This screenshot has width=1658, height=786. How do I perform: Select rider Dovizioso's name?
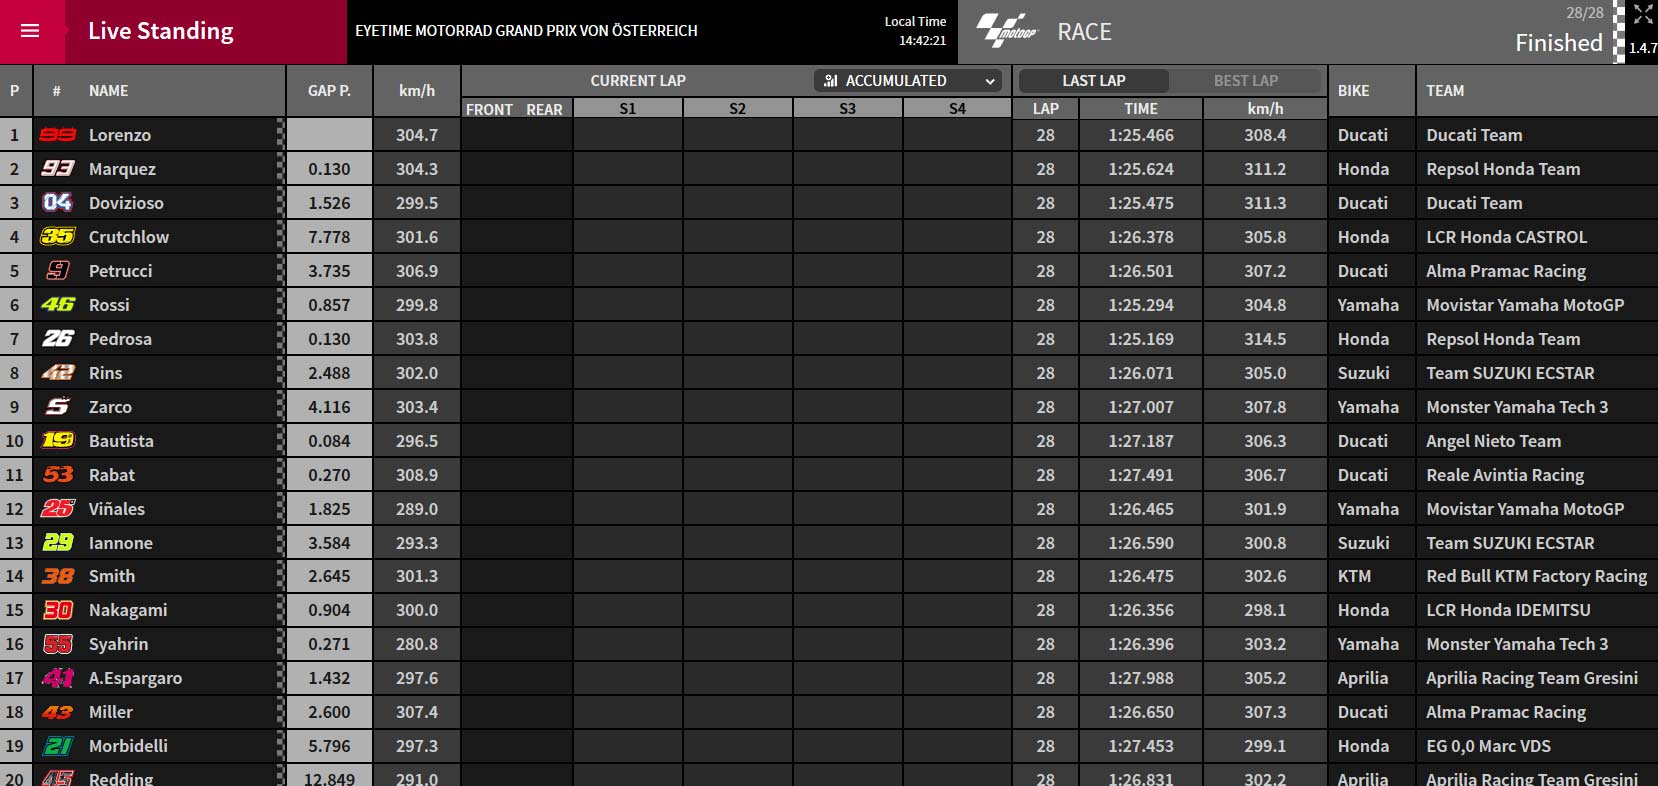click(126, 203)
